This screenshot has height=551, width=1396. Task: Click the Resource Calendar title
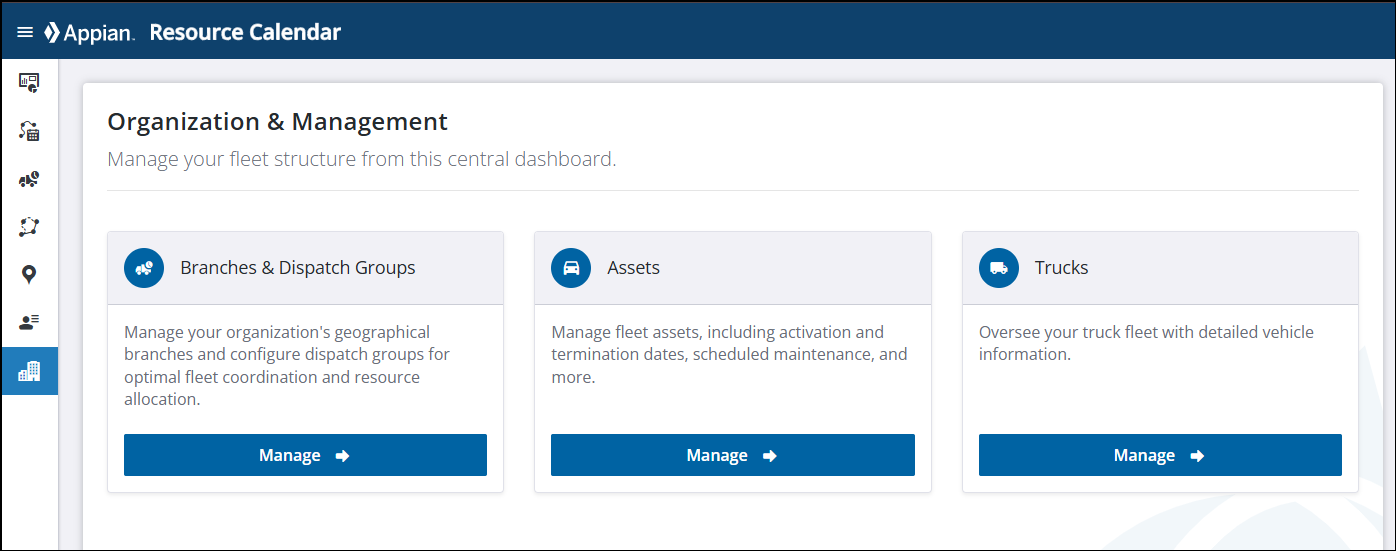(x=245, y=33)
